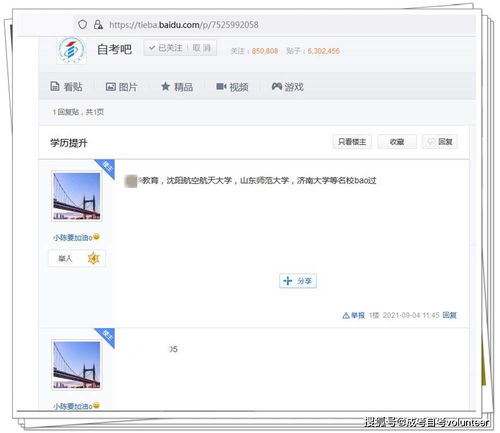Click the first post's bridge avatar
Image resolution: width=500 pixels, height=433 pixels.
[x=77, y=196]
